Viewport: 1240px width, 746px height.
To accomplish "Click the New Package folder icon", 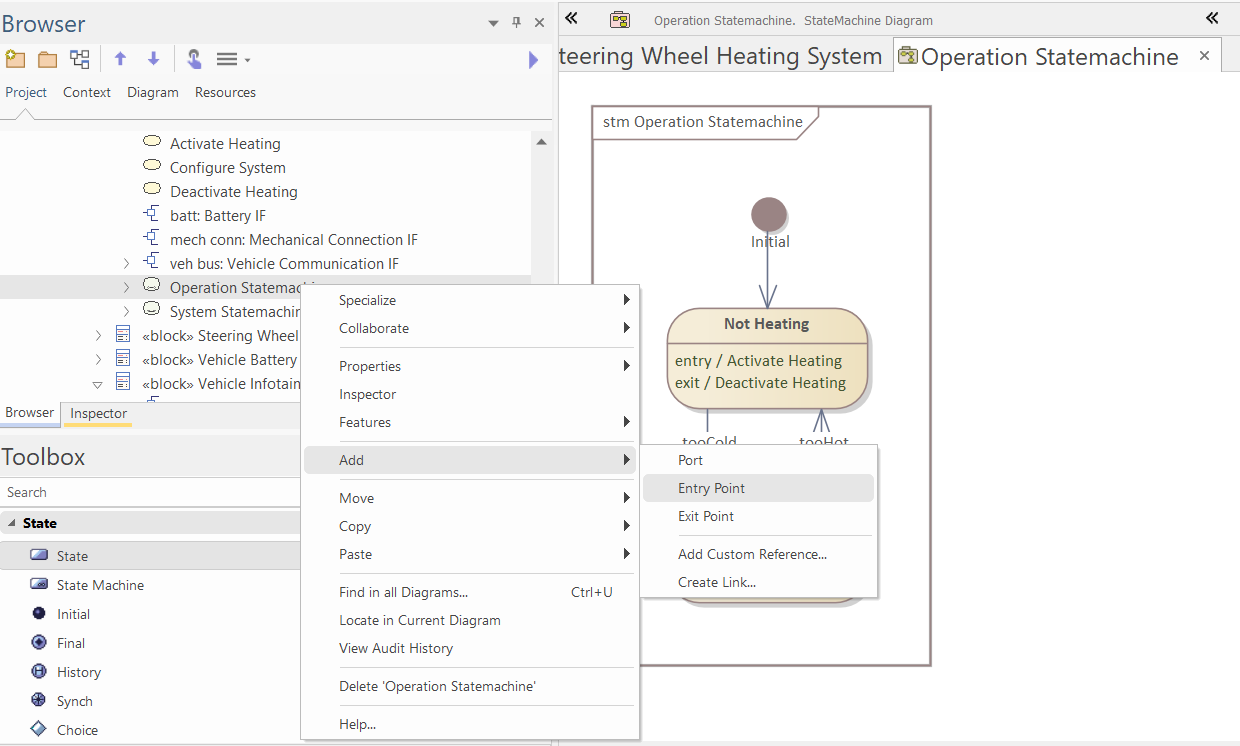I will pyautogui.click(x=47, y=59).
